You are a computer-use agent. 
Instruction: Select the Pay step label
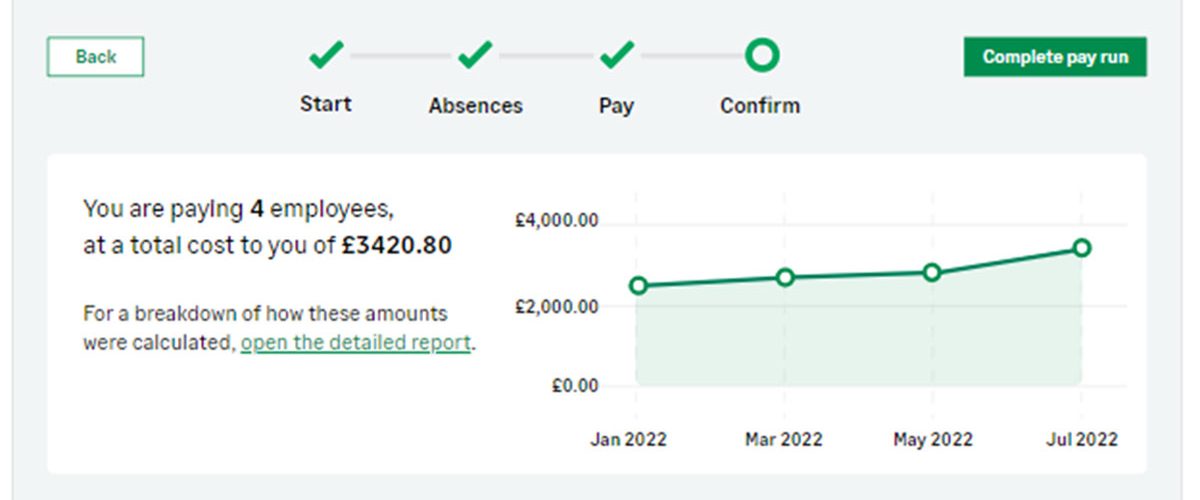616,106
